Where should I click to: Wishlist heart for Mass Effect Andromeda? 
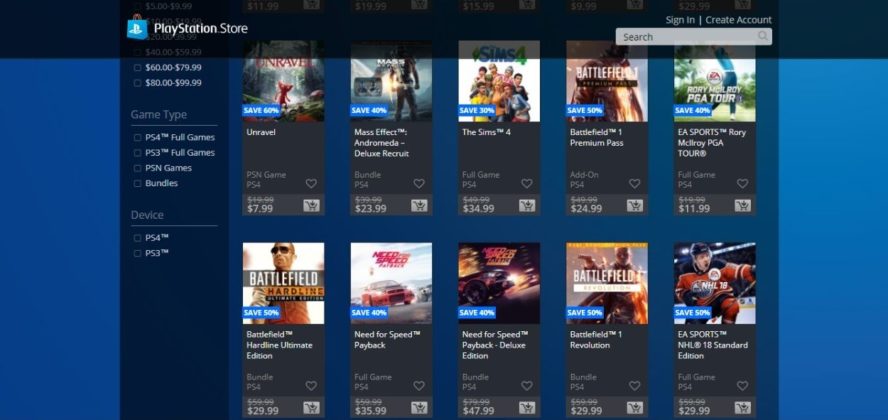(x=419, y=183)
